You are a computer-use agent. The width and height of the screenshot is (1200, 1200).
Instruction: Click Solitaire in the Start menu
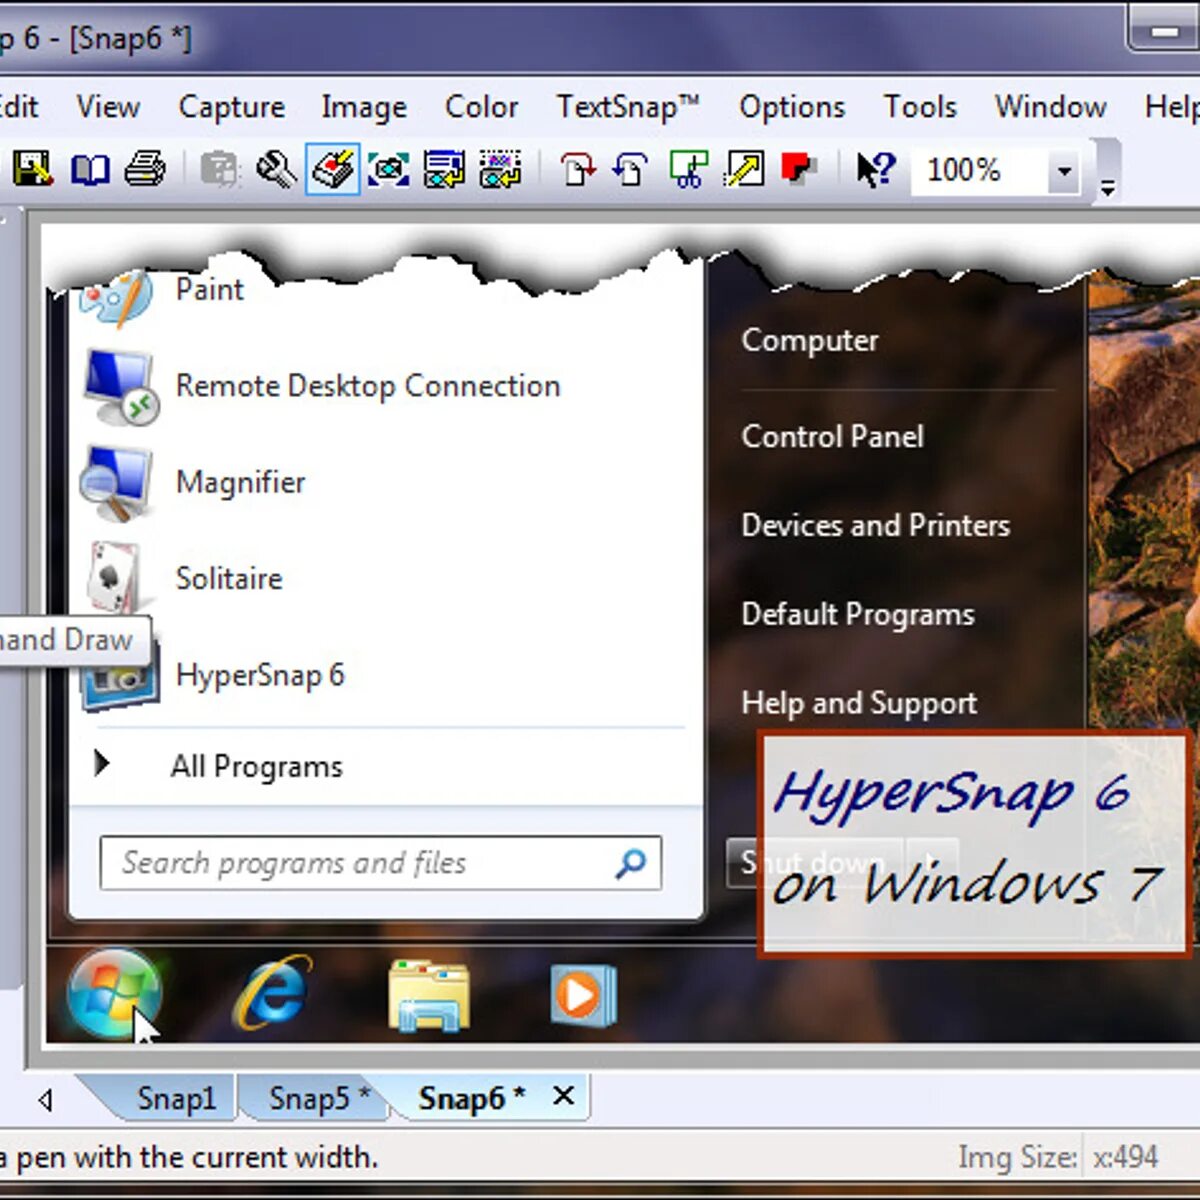click(229, 578)
